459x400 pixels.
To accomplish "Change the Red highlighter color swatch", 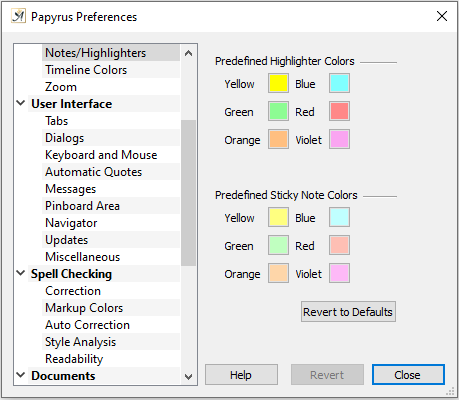I will 339,111.
